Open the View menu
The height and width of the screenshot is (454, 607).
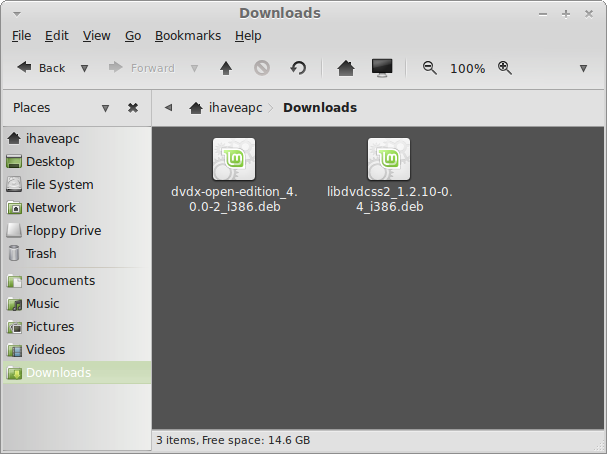(x=96, y=36)
